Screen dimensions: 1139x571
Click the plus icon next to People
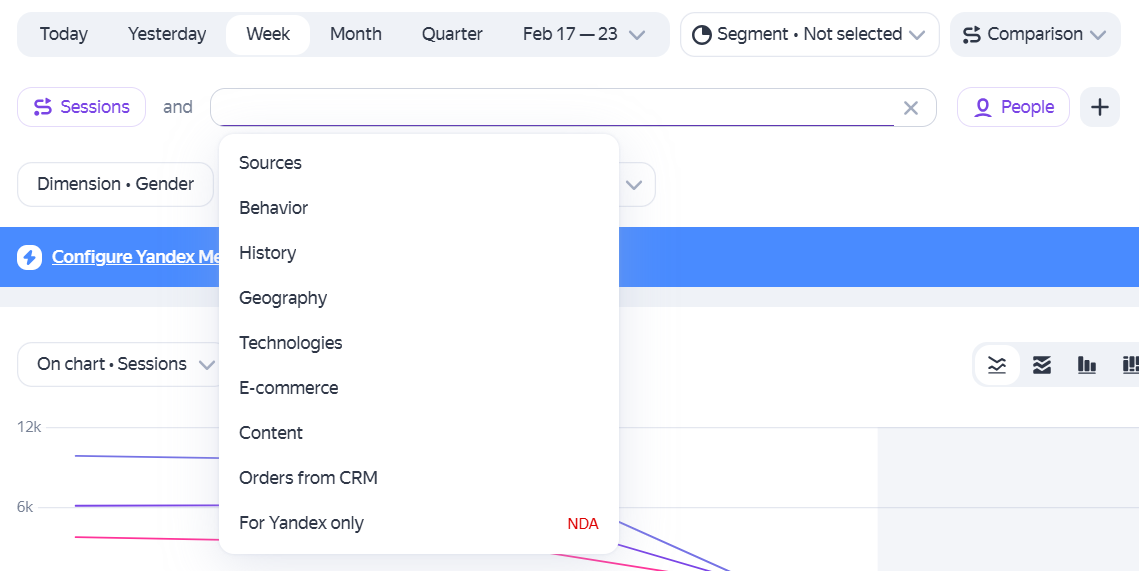point(1100,108)
